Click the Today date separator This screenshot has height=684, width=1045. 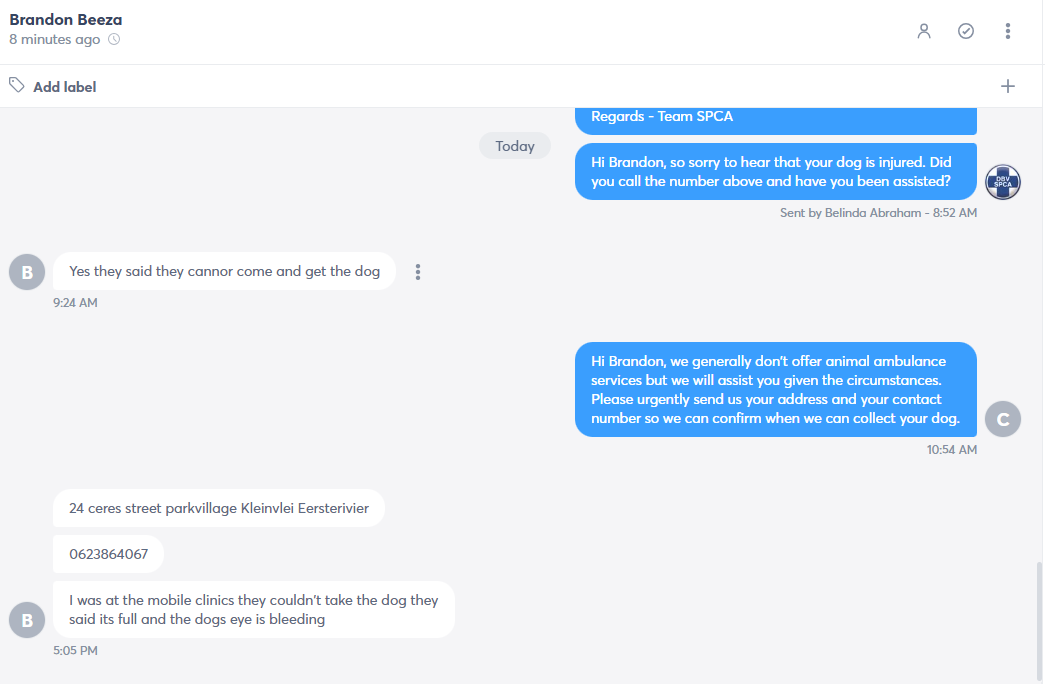[x=515, y=146]
